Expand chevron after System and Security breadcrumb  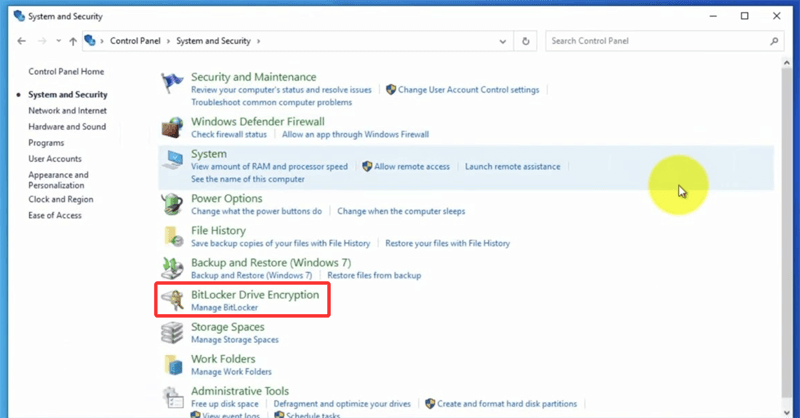pyautogui.click(x=258, y=41)
